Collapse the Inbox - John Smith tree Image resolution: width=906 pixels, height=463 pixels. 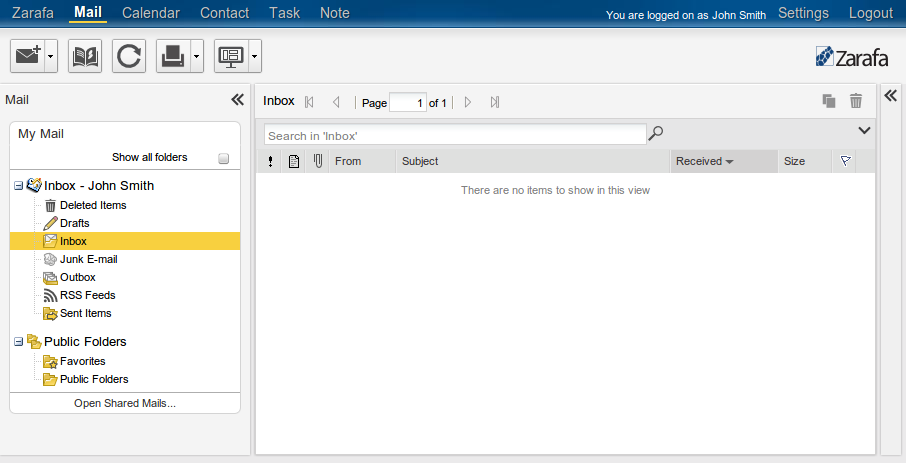(18, 186)
